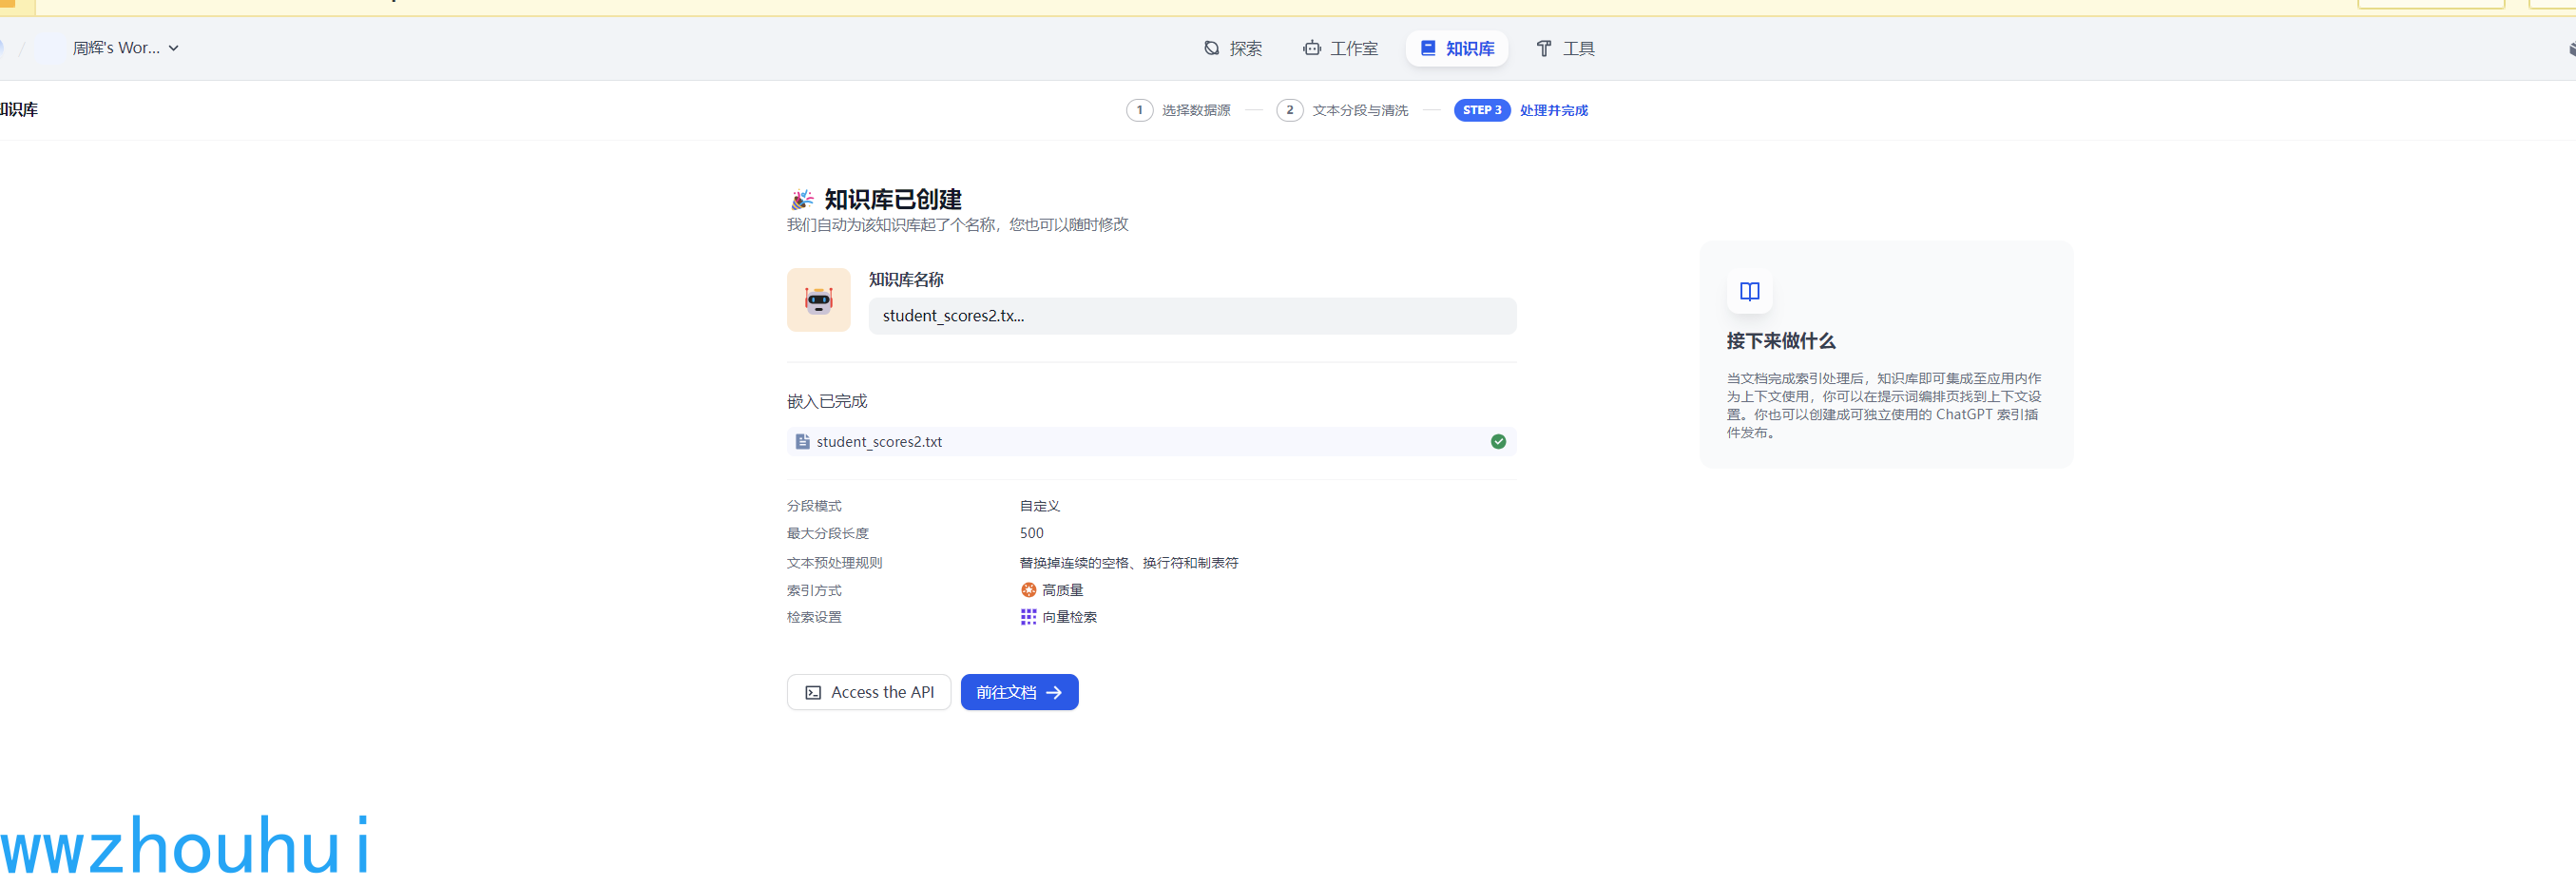
Task: Click the terminal icon in Access the API
Action: click(813, 692)
